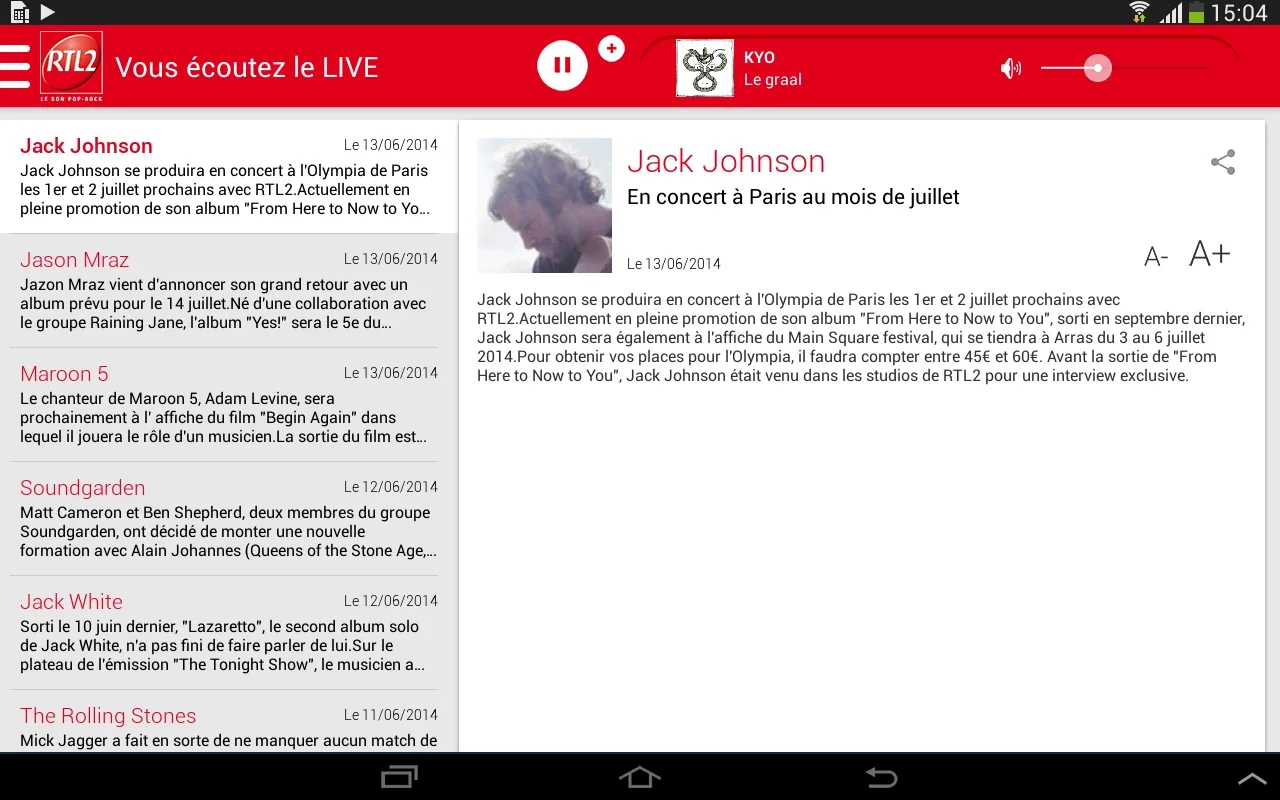Viewport: 1280px width, 800px height.
Task: Increase text size with A+
Action: tap(1210, 254)
